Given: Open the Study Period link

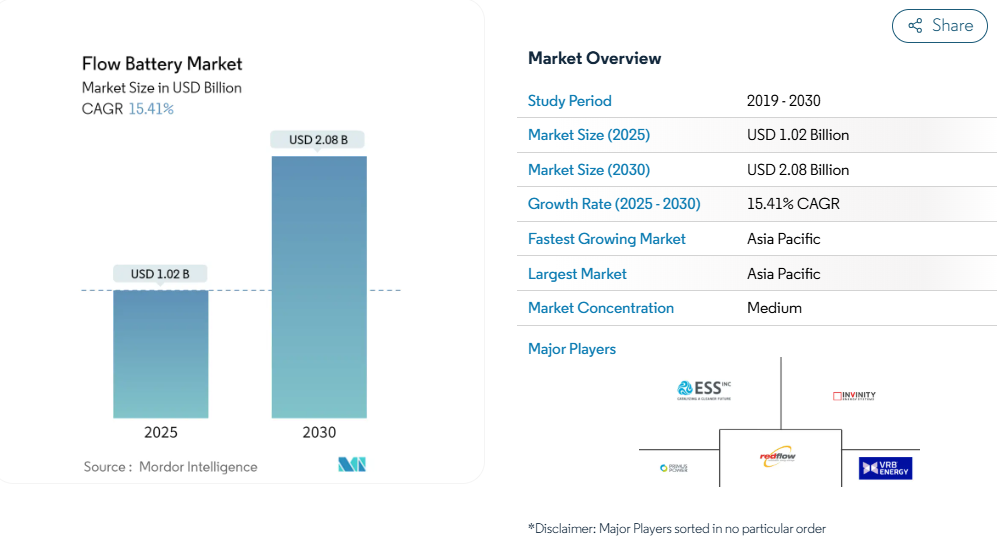Looking at the screenshot, I should point(570,100).
